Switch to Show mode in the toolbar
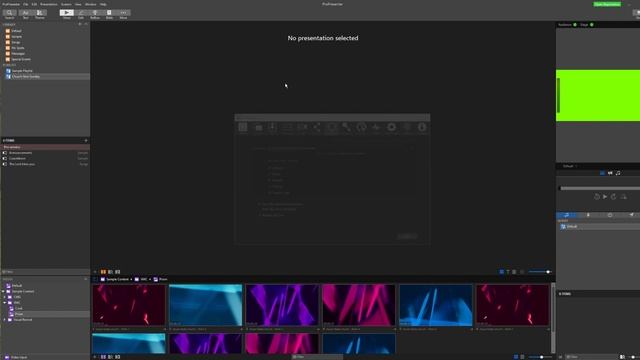This screenshot has height=360, width=640. 67,14
